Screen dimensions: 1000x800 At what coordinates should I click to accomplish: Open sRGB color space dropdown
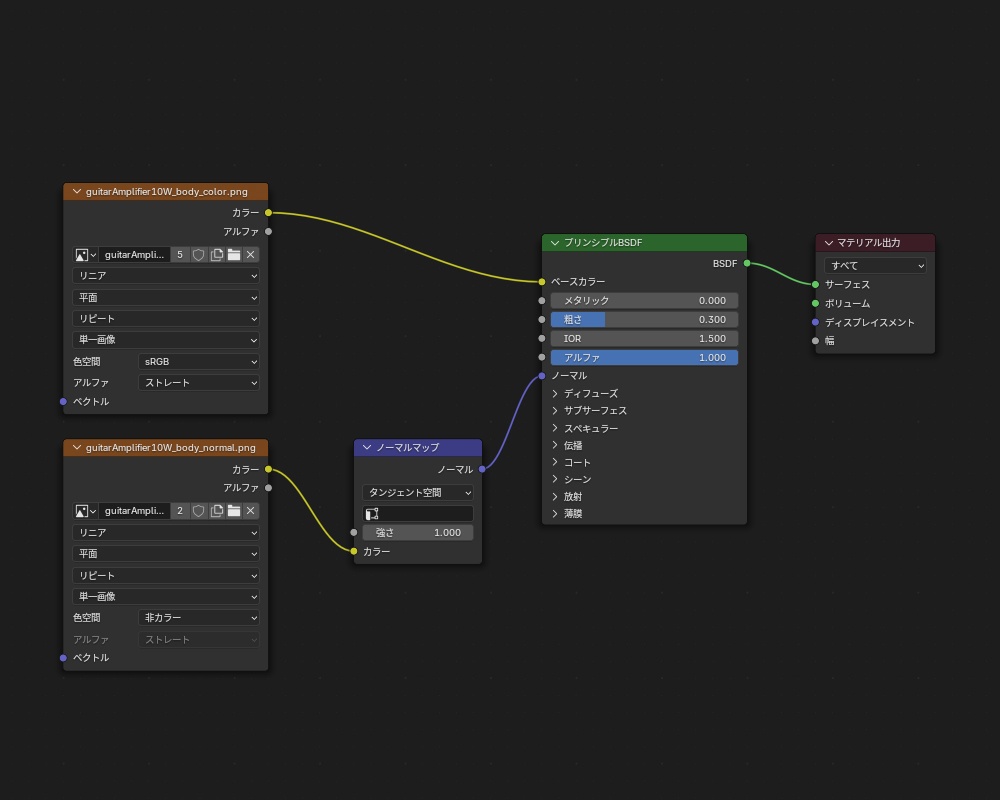199,362
